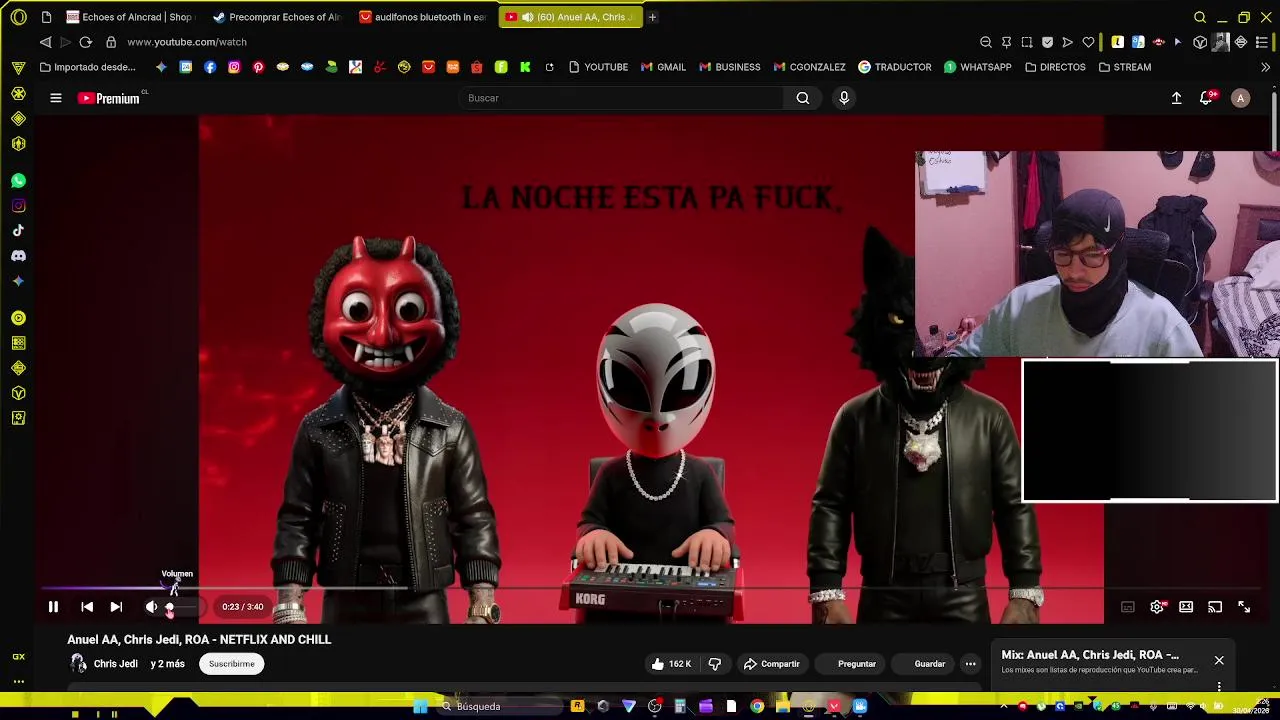Expand the DIRECTOS bookmarks folder
Viewport: 1280px width, 720px height.
(1055, 67)
